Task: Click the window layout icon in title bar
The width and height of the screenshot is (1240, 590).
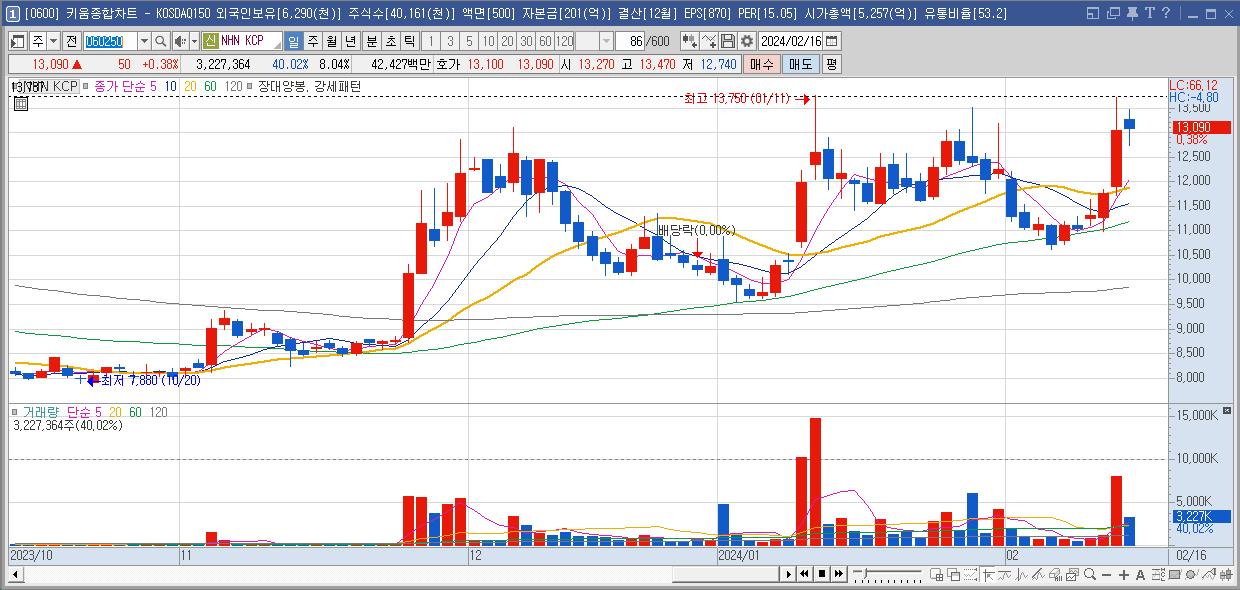Action: [1095, 13]
